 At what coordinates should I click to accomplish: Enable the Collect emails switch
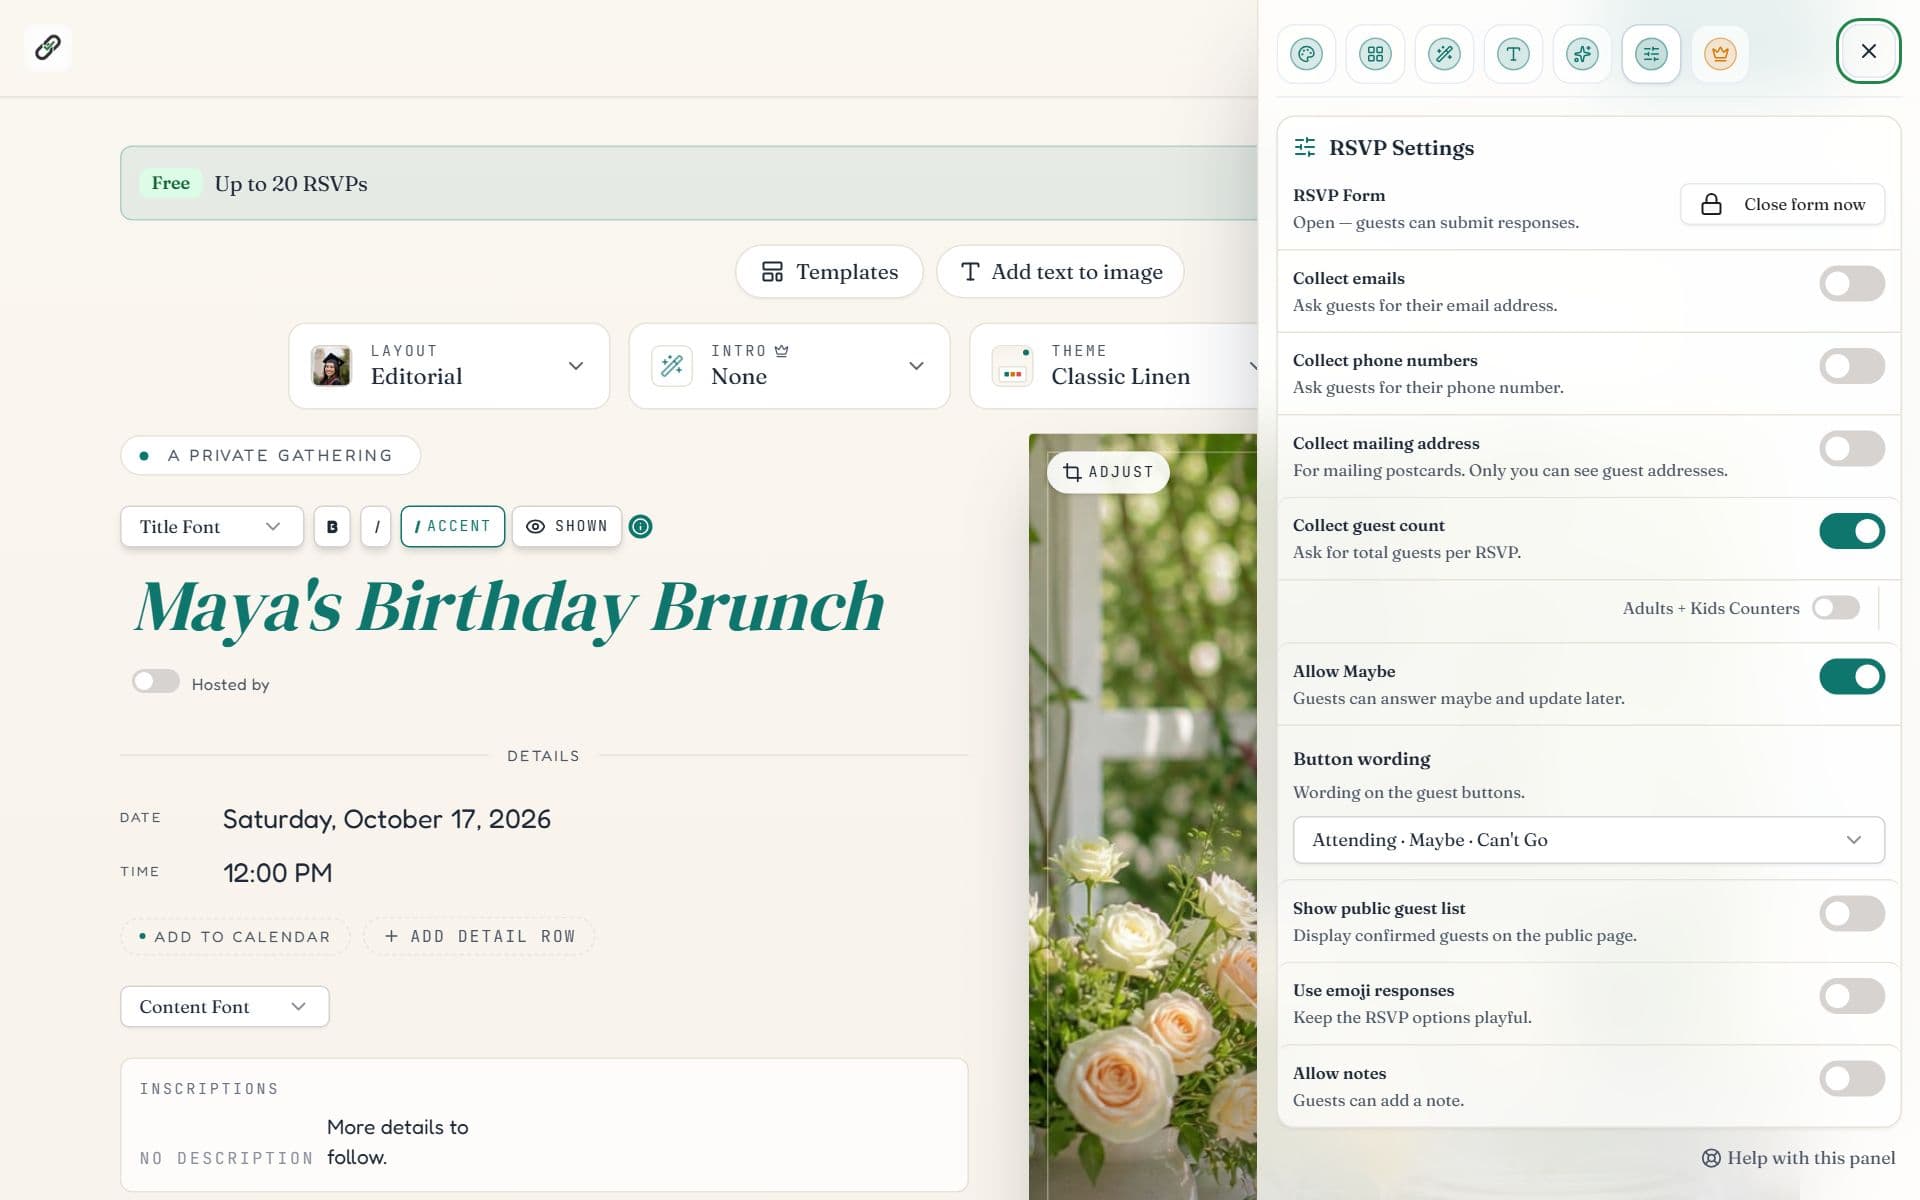1852,284
